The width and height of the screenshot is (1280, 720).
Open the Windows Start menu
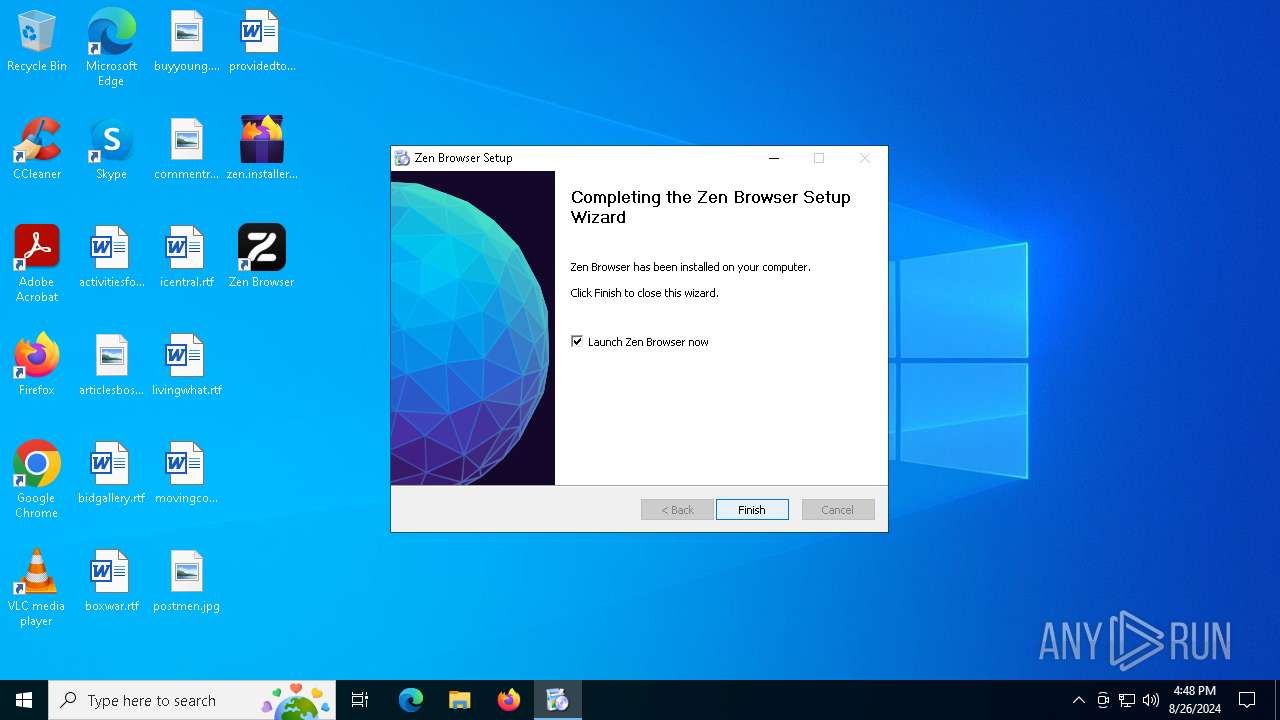(x=24, y=700)
